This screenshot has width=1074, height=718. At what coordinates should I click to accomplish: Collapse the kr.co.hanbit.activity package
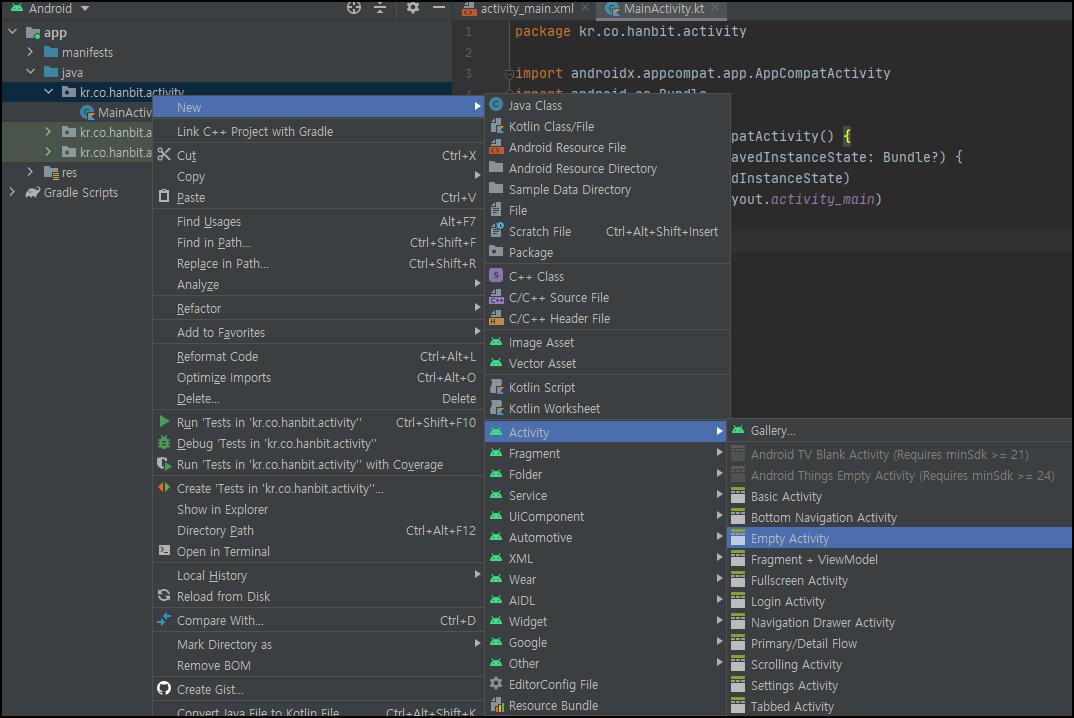49,92
